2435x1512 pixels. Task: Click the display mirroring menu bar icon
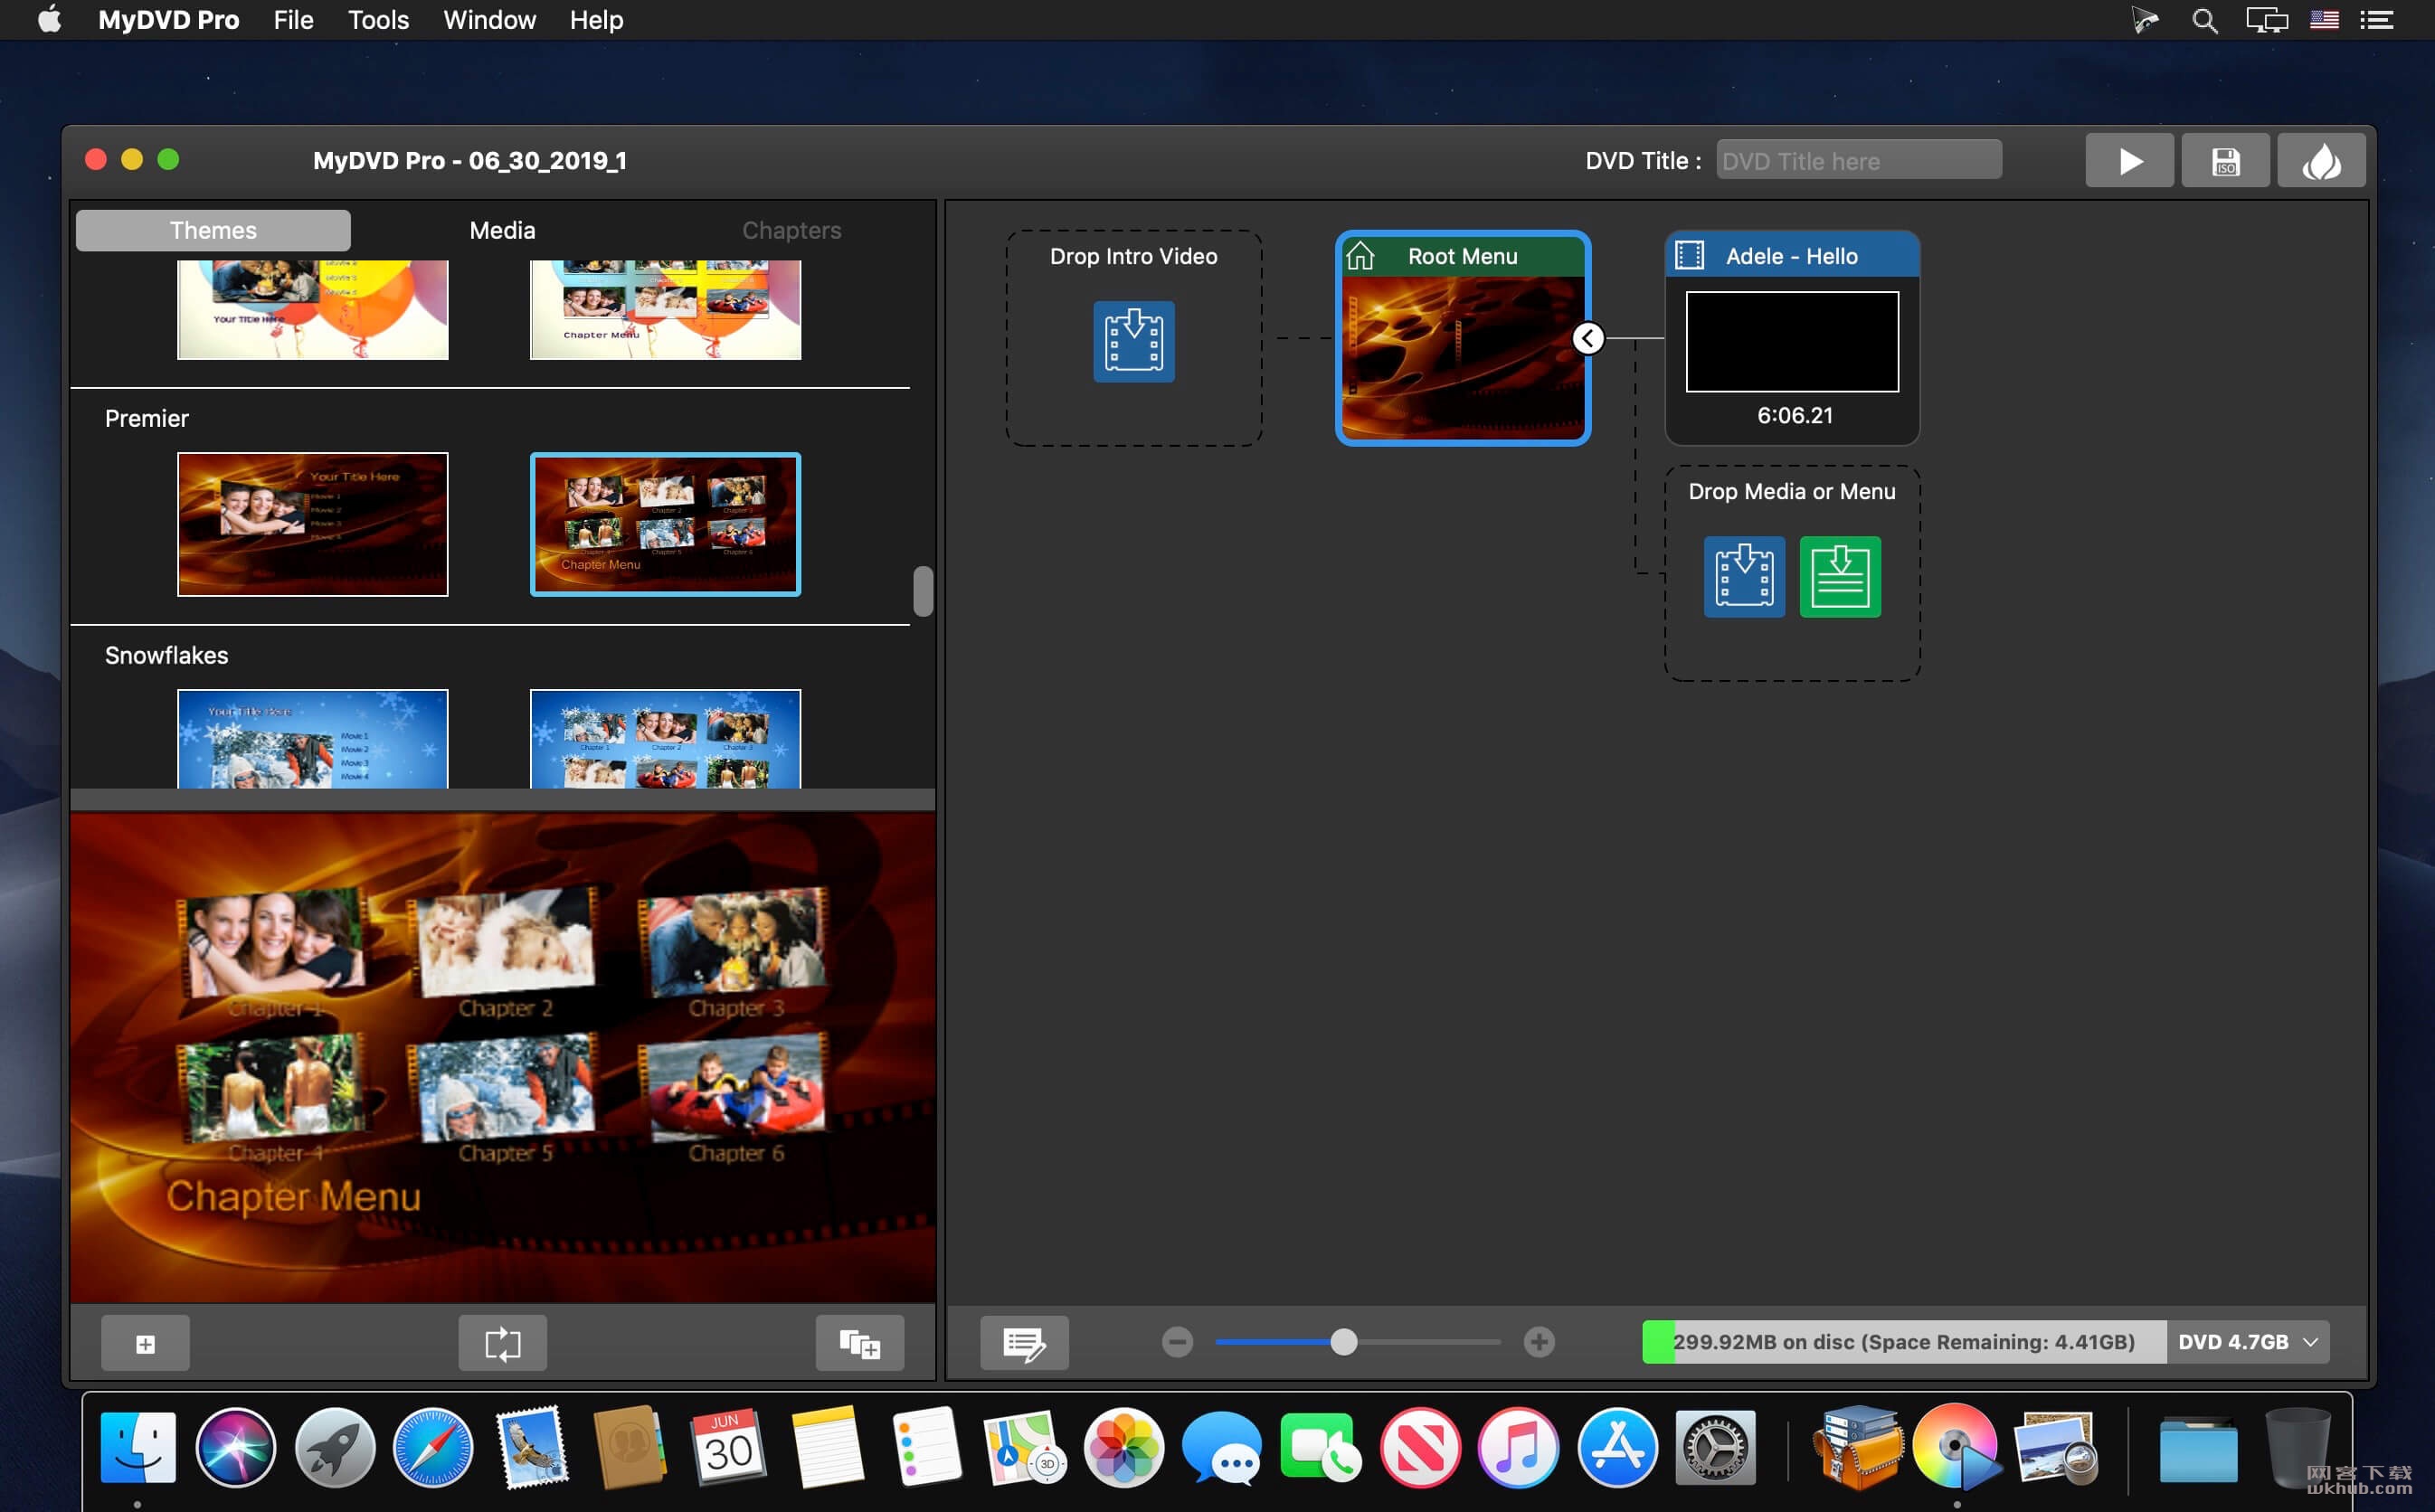[2266, 20]
